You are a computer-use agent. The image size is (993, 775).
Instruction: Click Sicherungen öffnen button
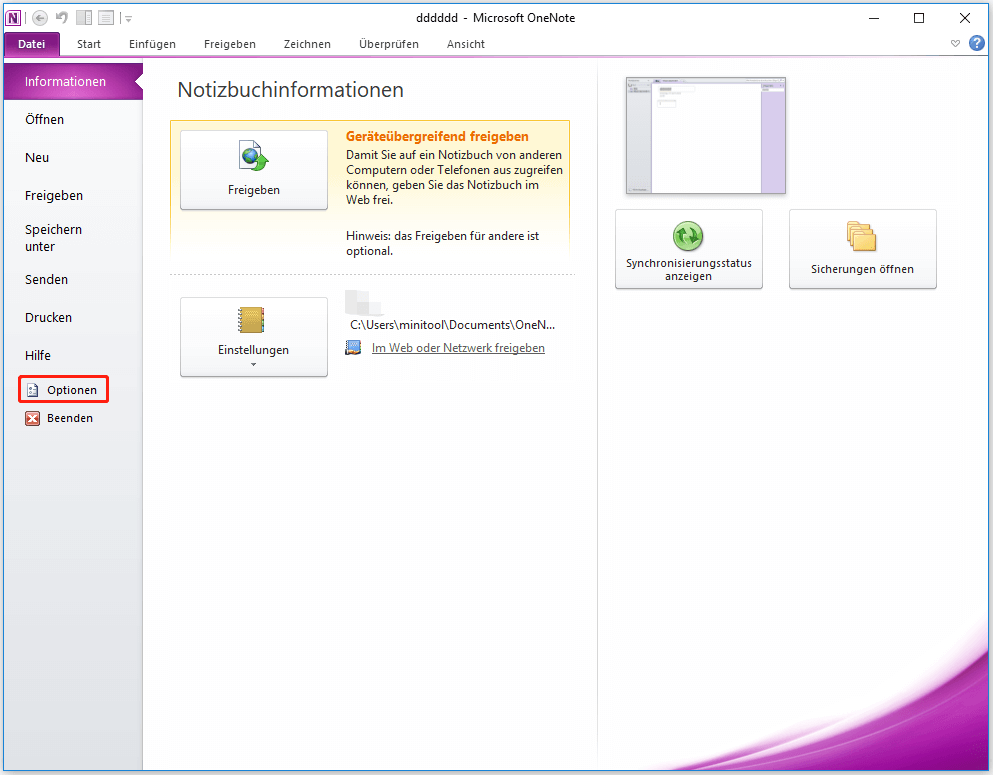point(863,249)
